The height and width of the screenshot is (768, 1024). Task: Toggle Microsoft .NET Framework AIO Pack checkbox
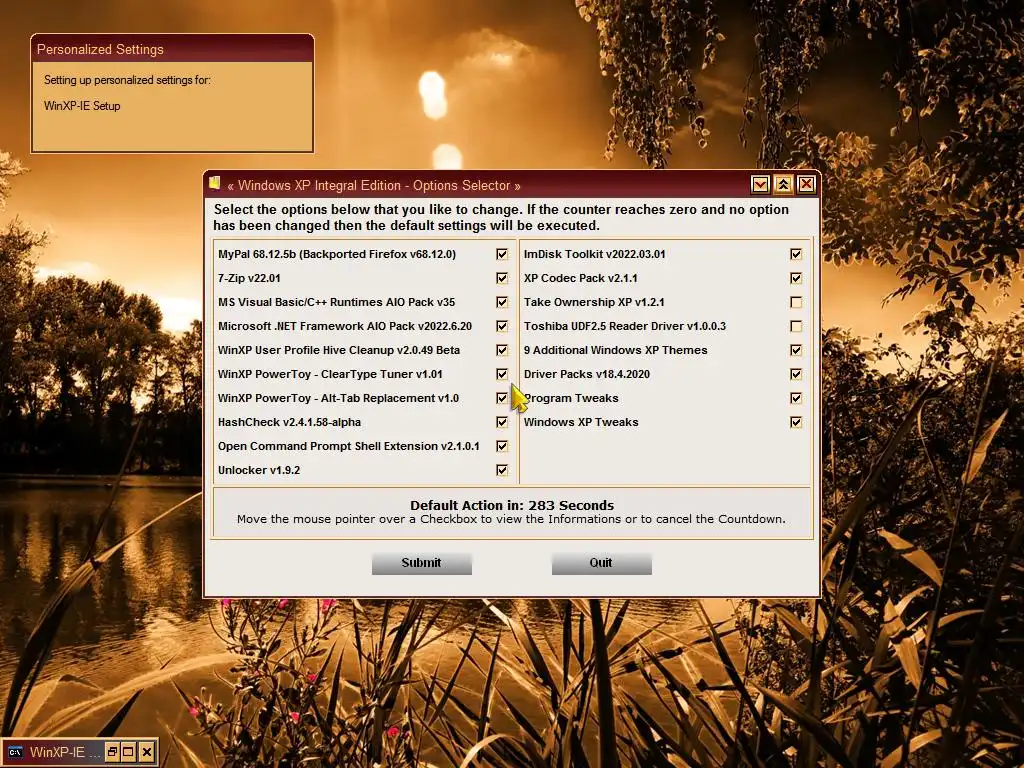(502, 326)
